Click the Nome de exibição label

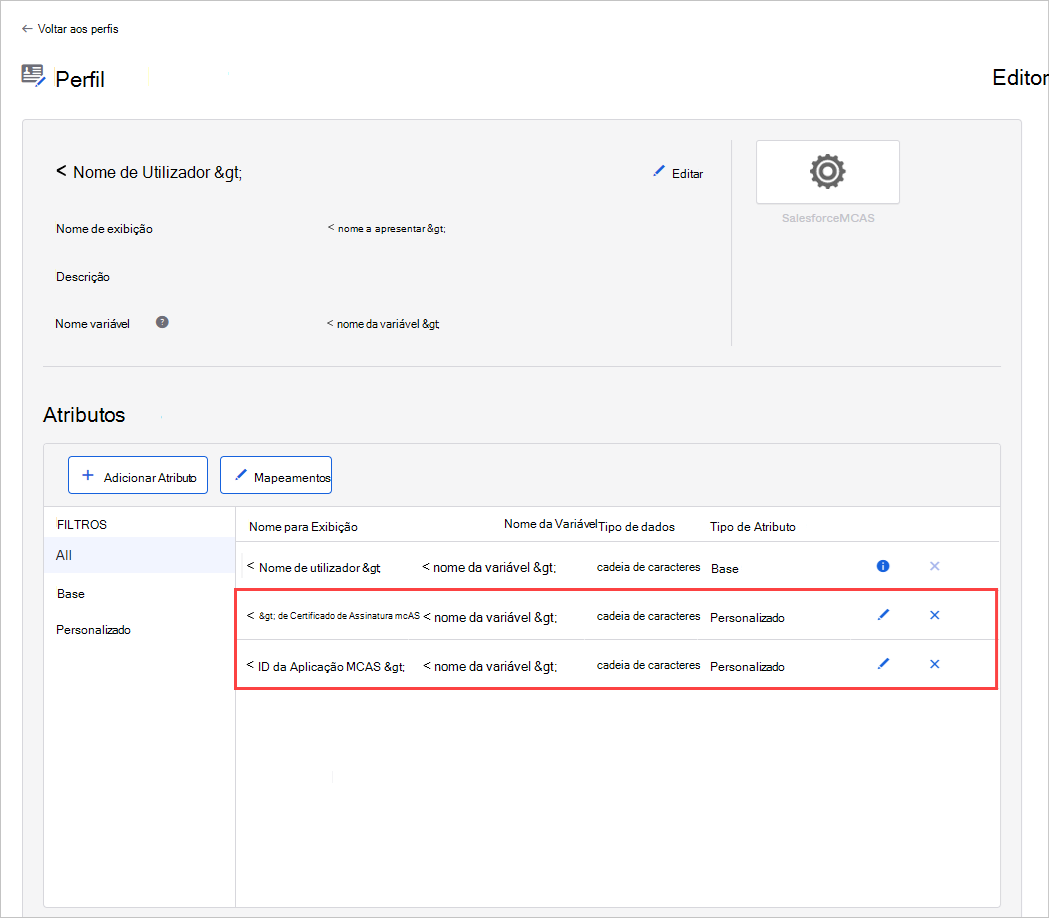coord(104,229)
